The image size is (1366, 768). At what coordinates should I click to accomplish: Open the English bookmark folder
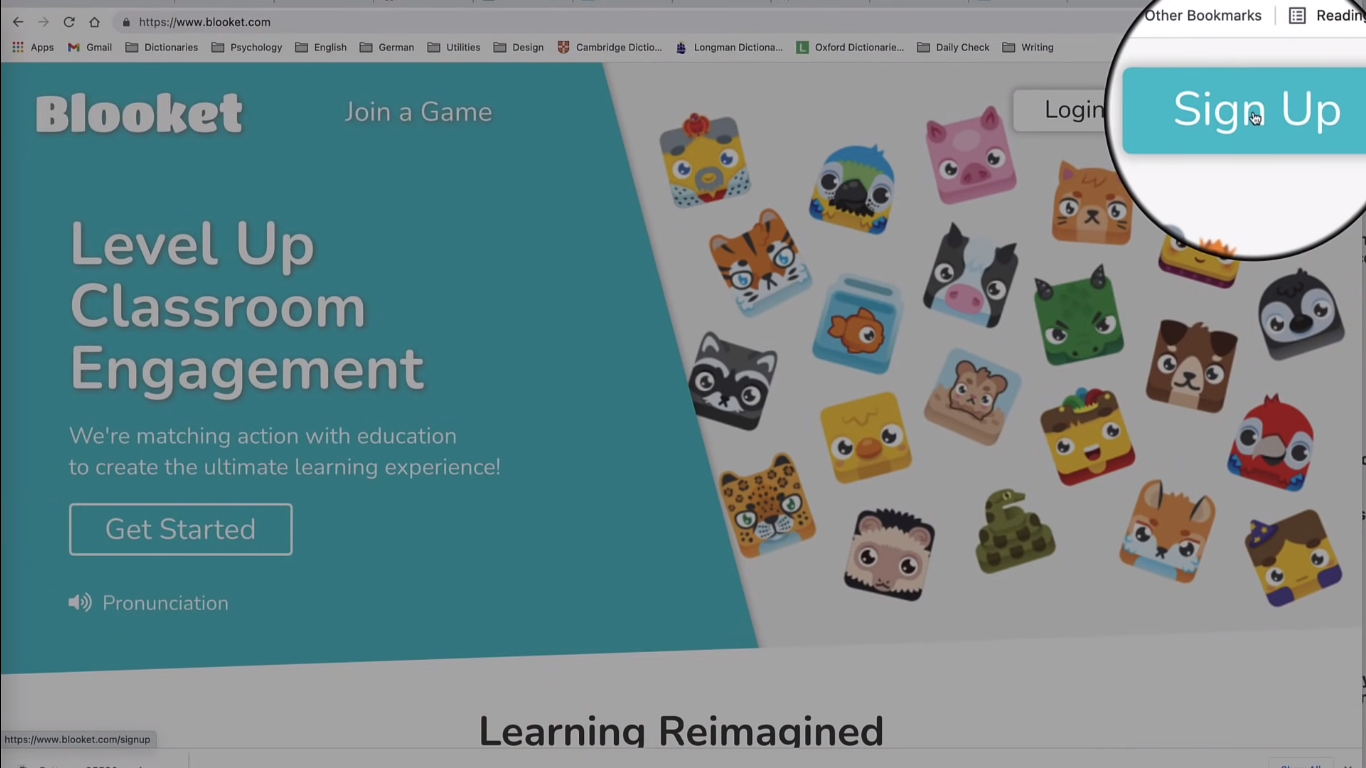point(321,47)
